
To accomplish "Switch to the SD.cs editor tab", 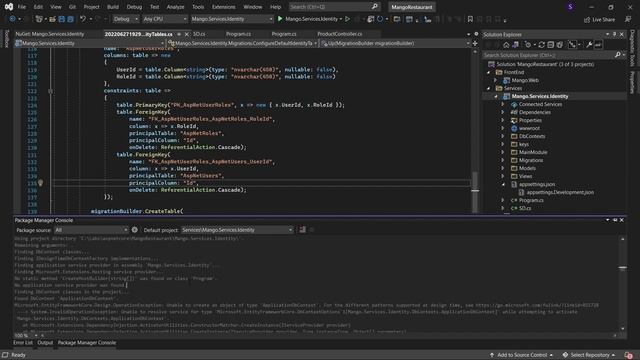I will pos(199,34).
